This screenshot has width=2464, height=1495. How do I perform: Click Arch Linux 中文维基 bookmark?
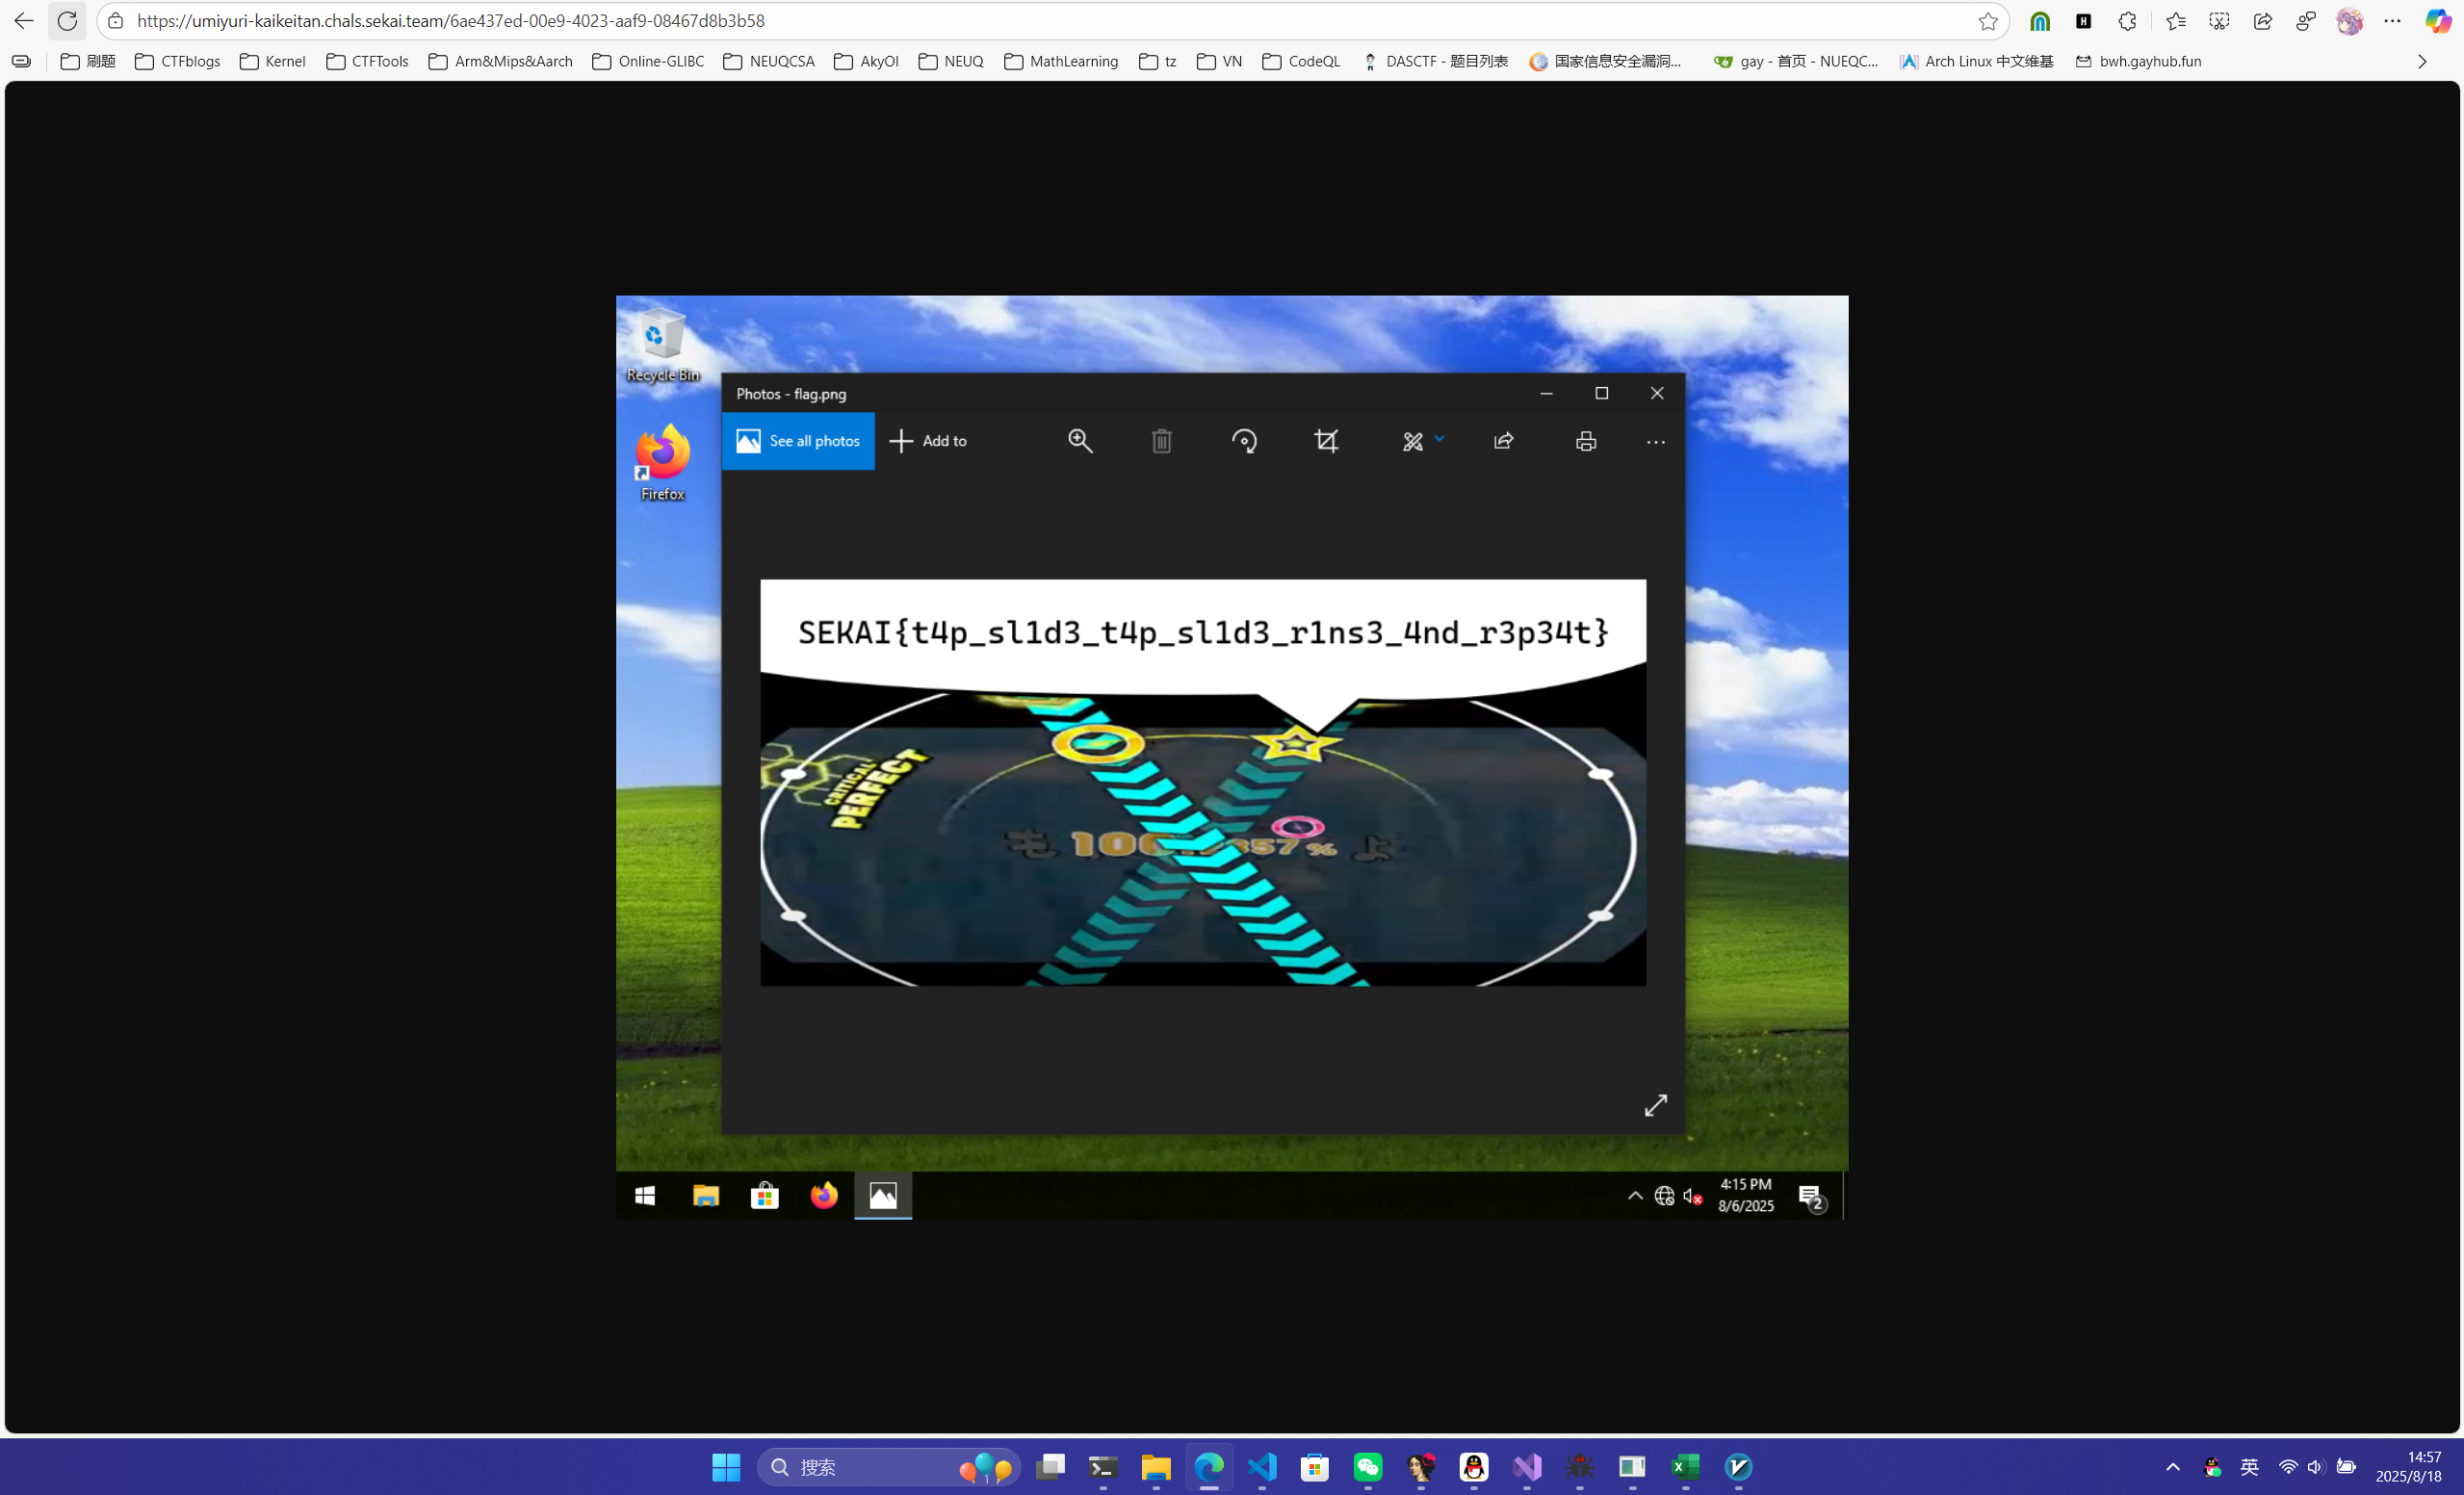coord(1976,62)
